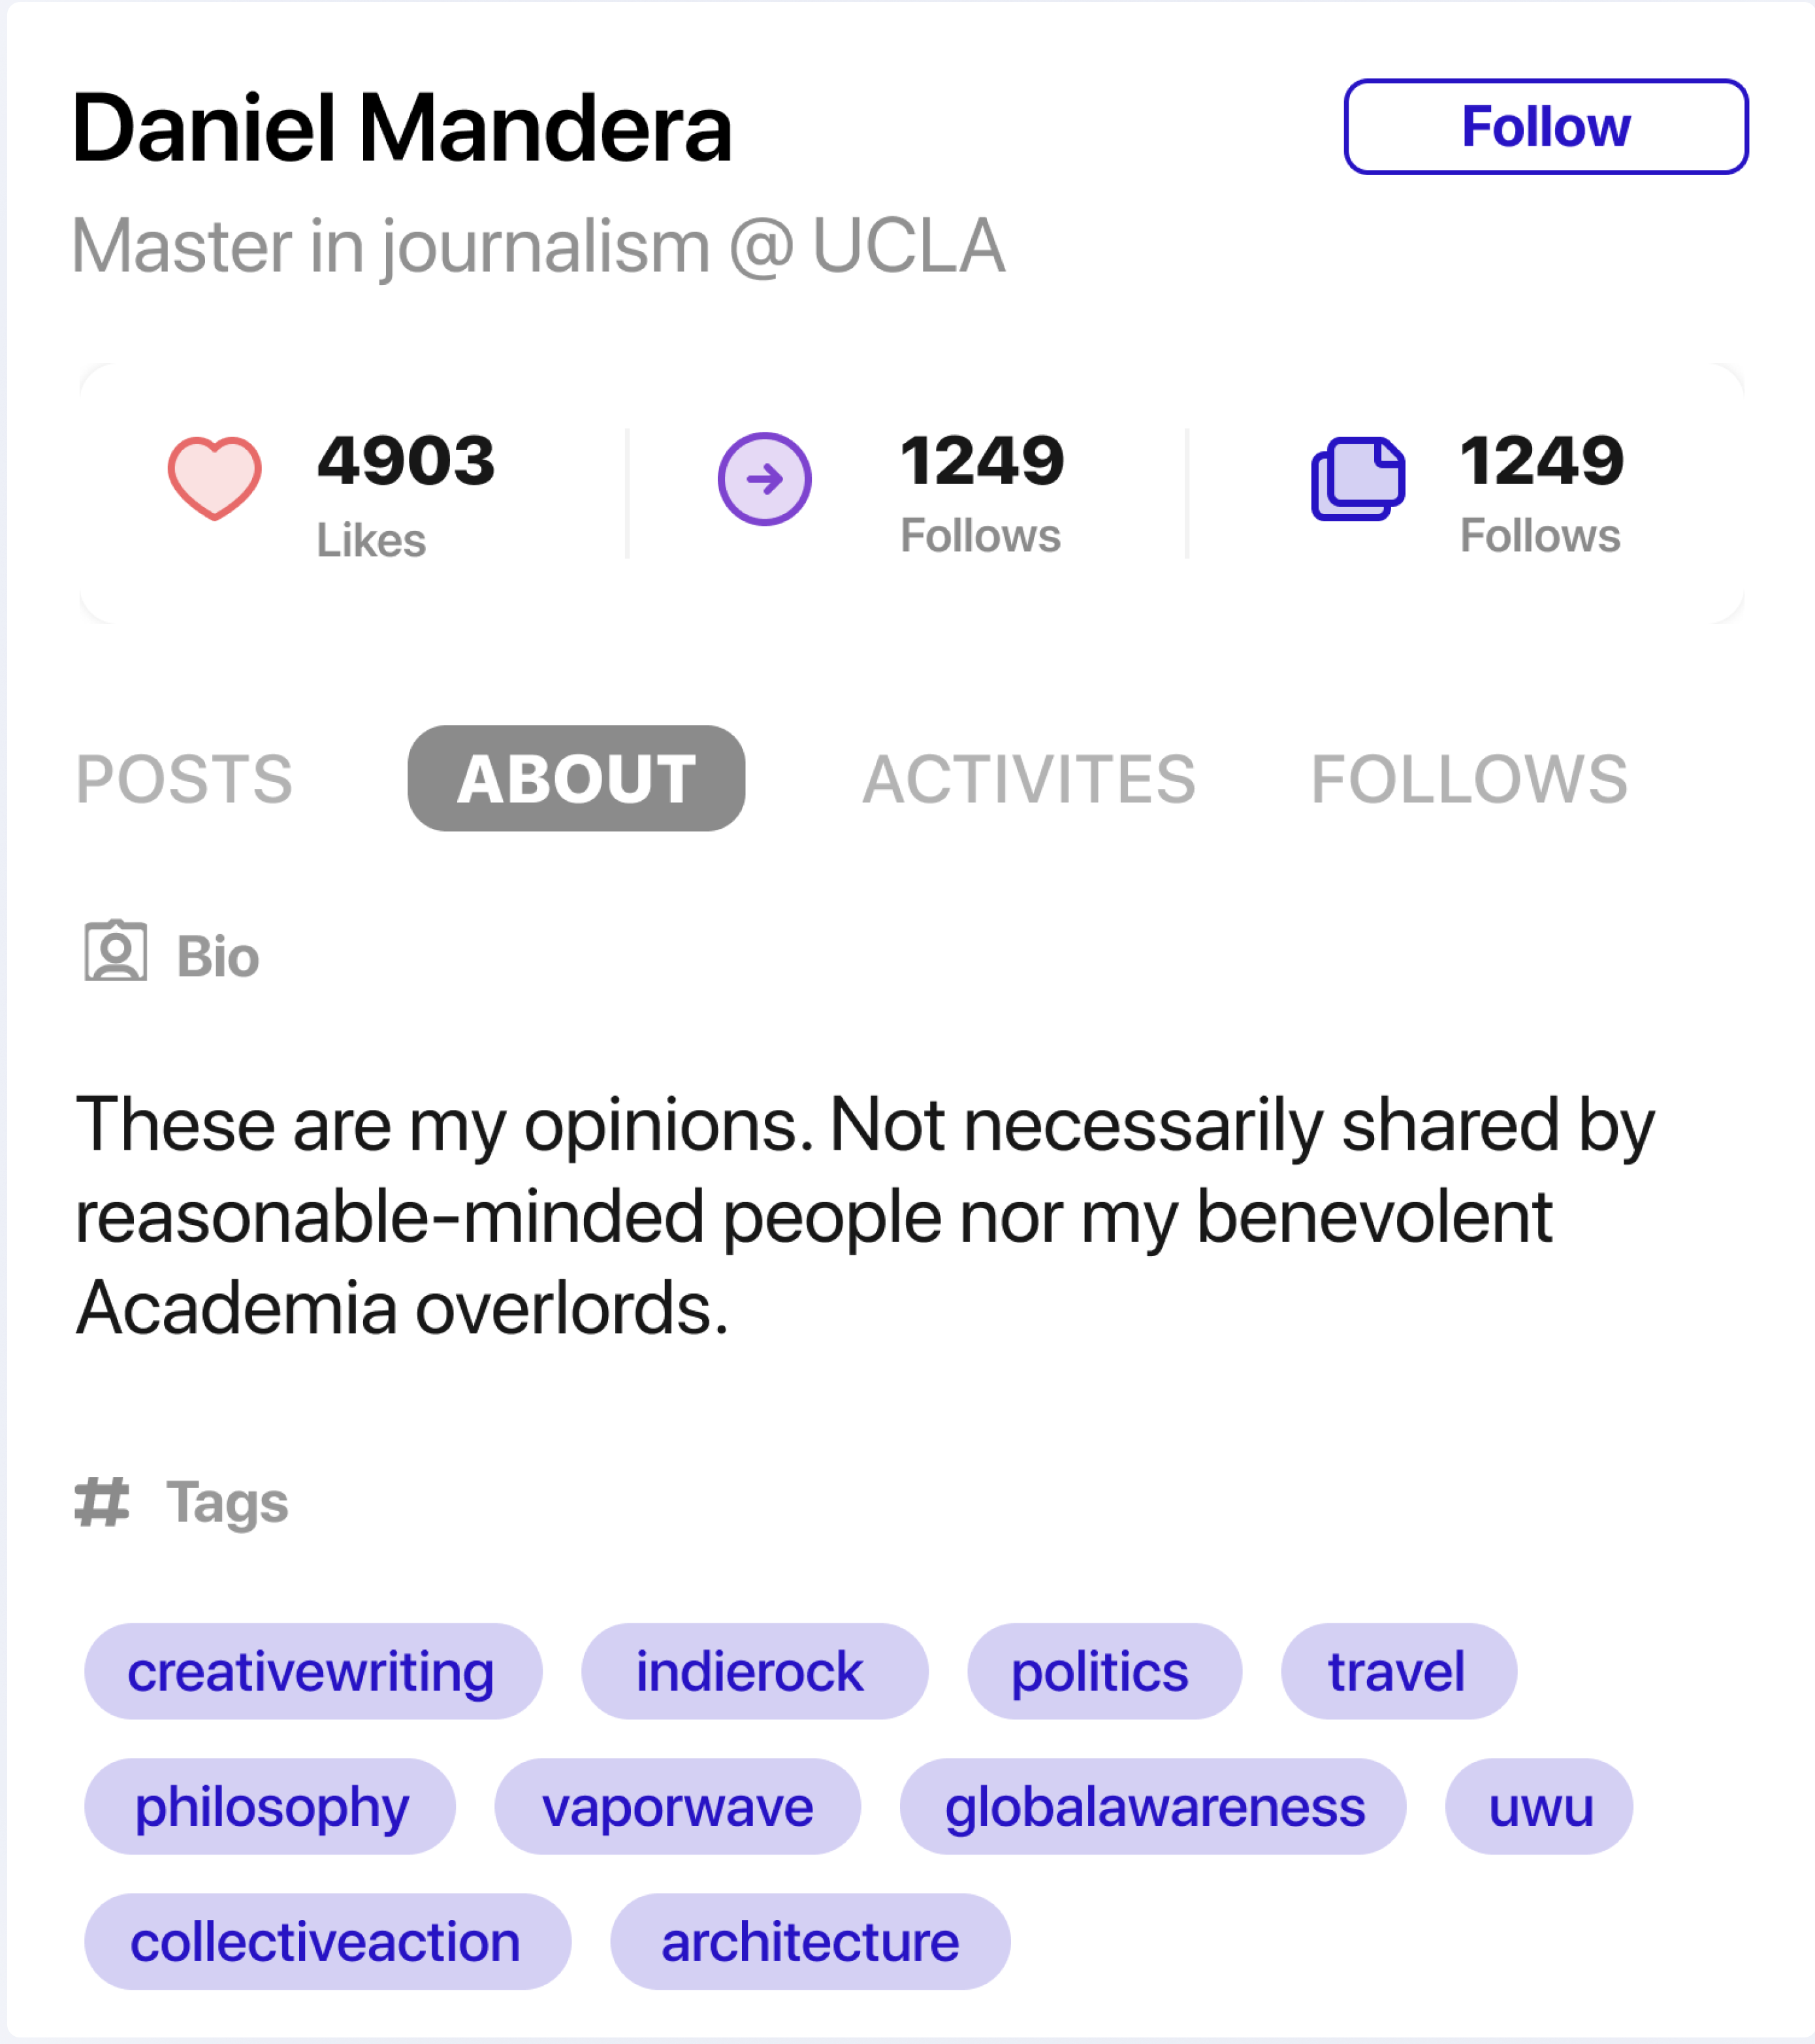Click the hashtag Tags icon

coord(102,1502)
